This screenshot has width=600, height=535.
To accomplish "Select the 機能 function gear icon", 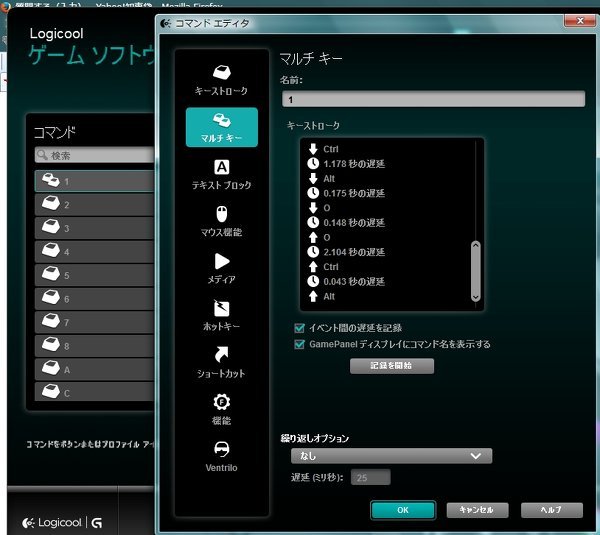I will (x=222, y=402).
